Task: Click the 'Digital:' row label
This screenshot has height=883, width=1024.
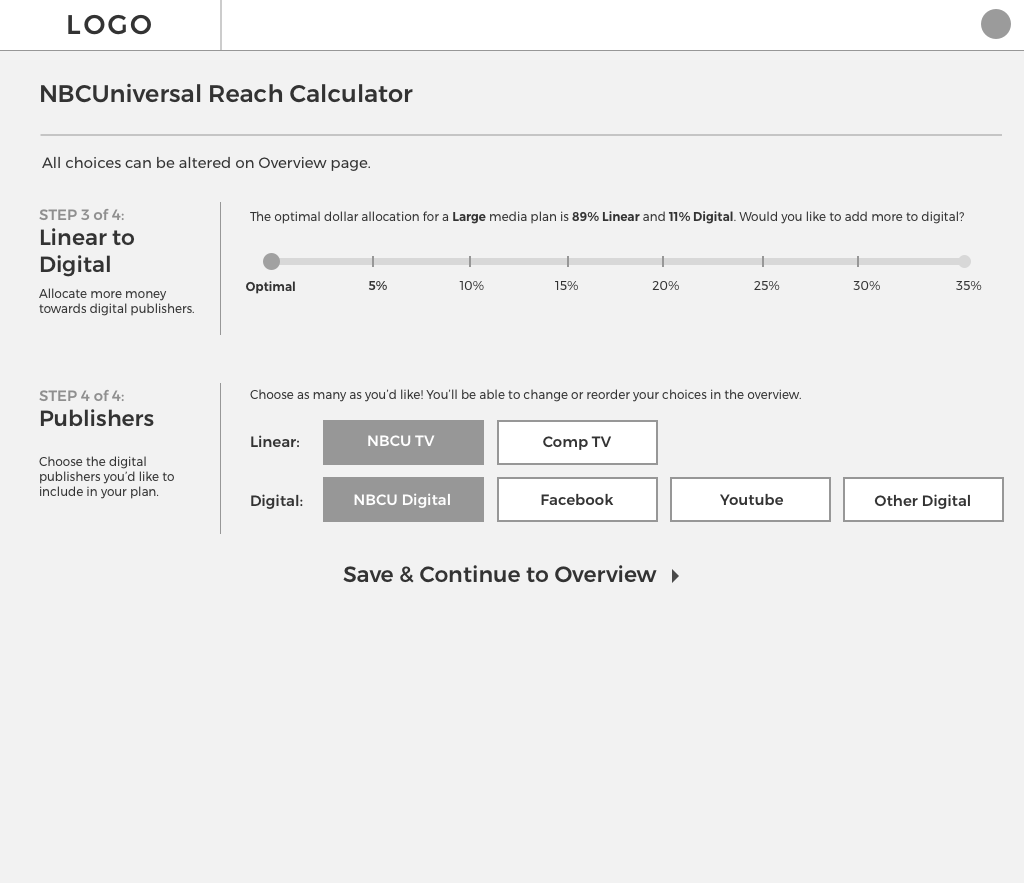Action: [x=277, y=501]
